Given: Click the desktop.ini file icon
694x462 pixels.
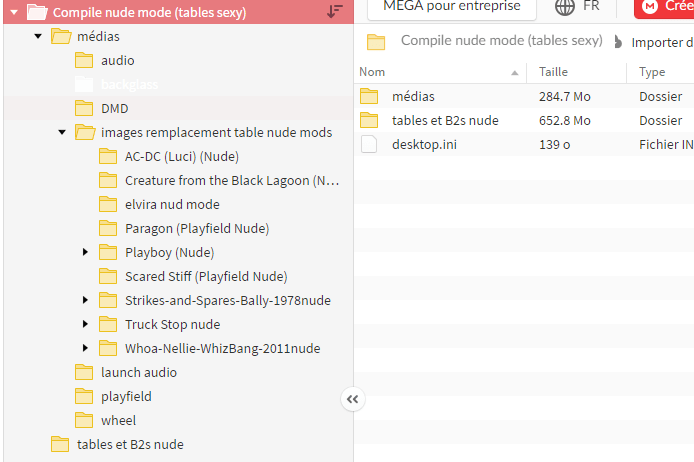Looking at the screenshot, I should tap(370, 144).
